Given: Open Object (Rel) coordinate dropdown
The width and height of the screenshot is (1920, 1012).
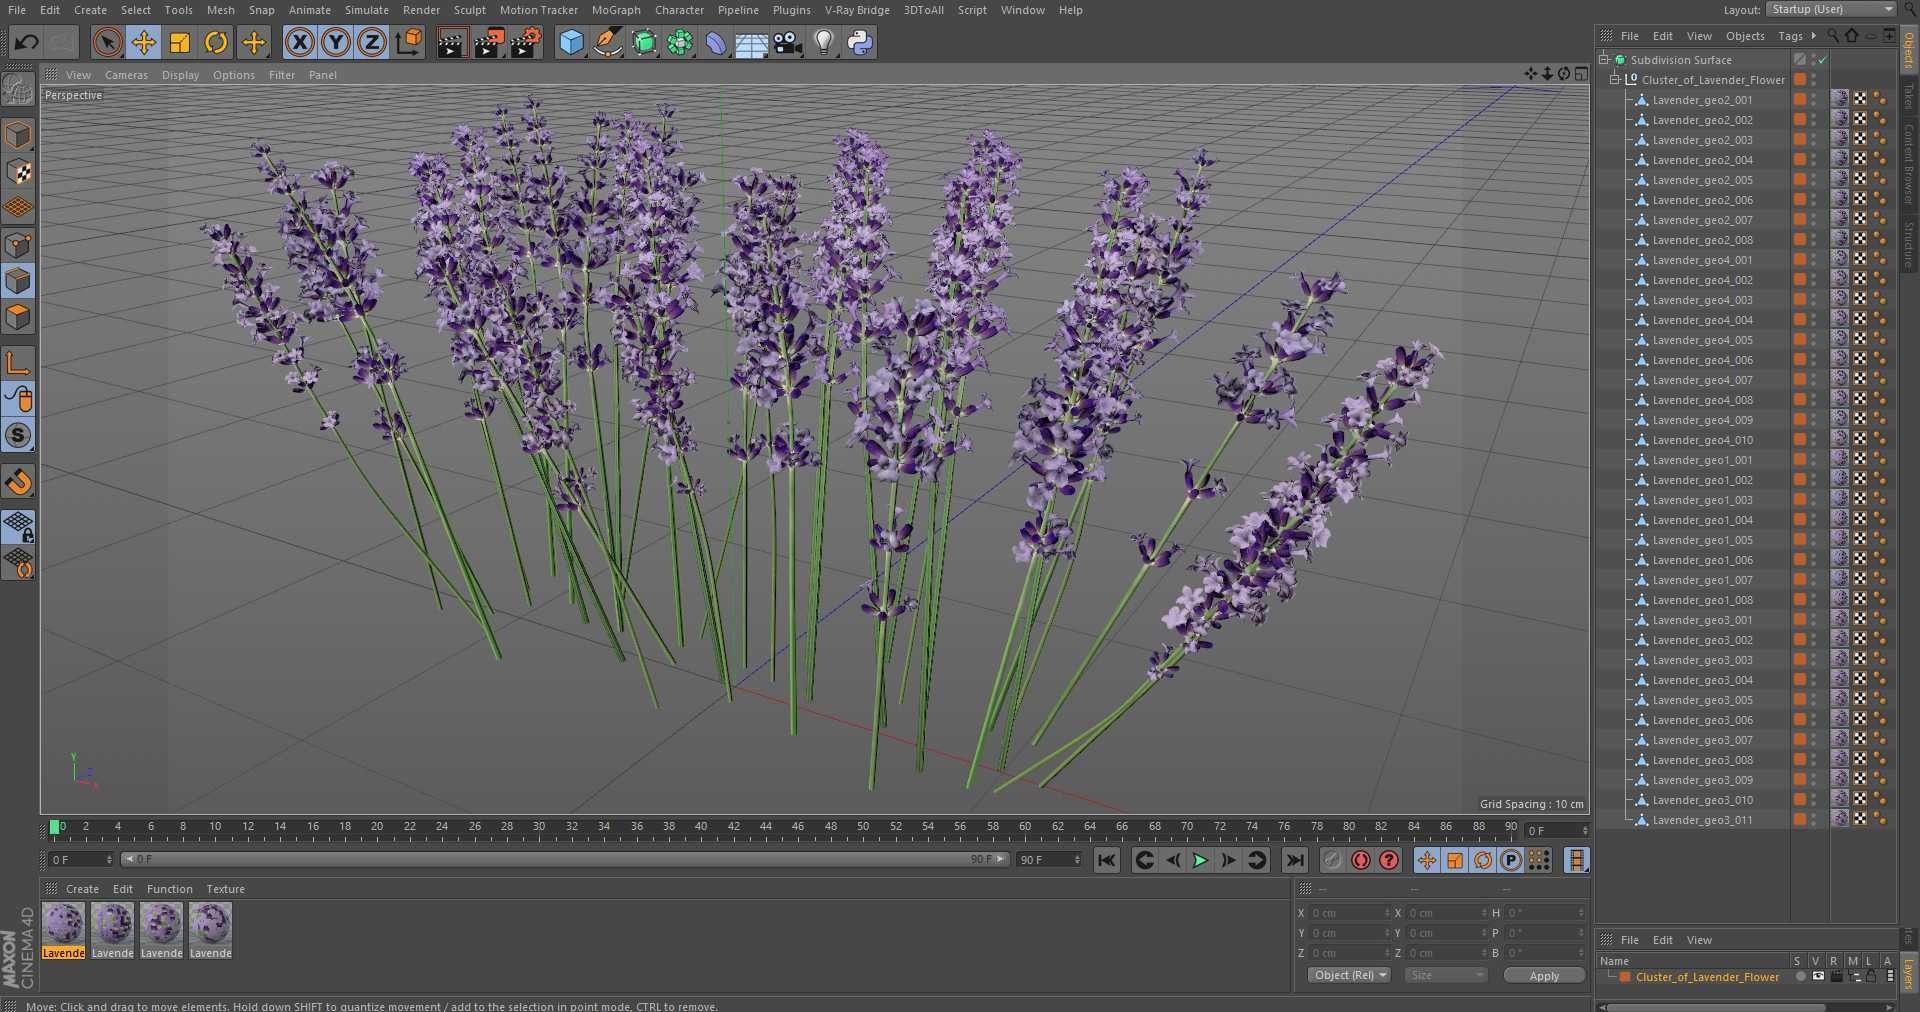Looking at the screenshot, I should [x=1350, y=975].
